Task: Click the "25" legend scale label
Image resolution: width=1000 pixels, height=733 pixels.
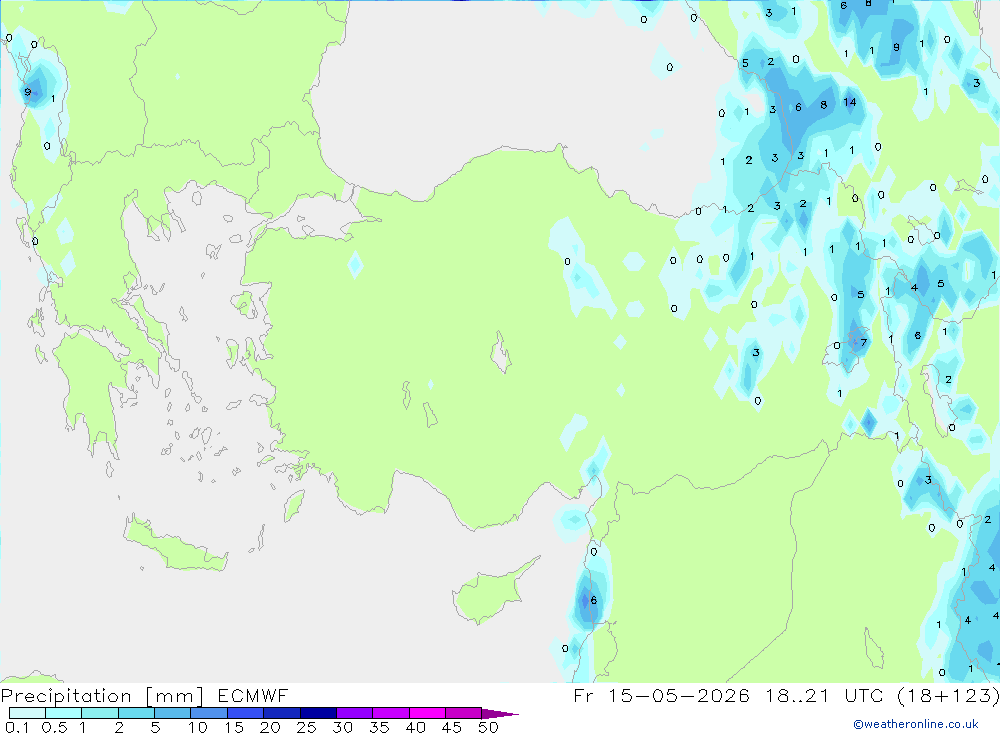Action: [x=307, y=727]
